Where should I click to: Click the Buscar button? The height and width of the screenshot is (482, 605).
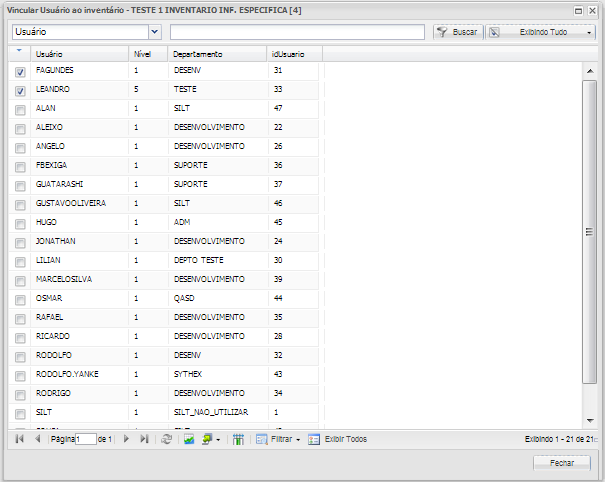point(458,32)
